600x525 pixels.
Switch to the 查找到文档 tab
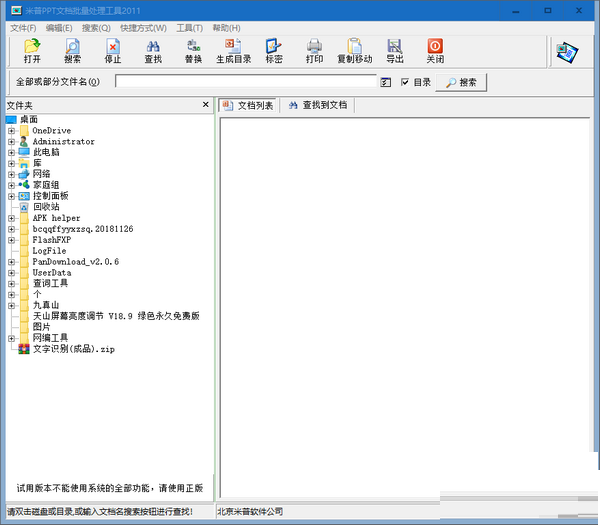click(x=318, y=105)
